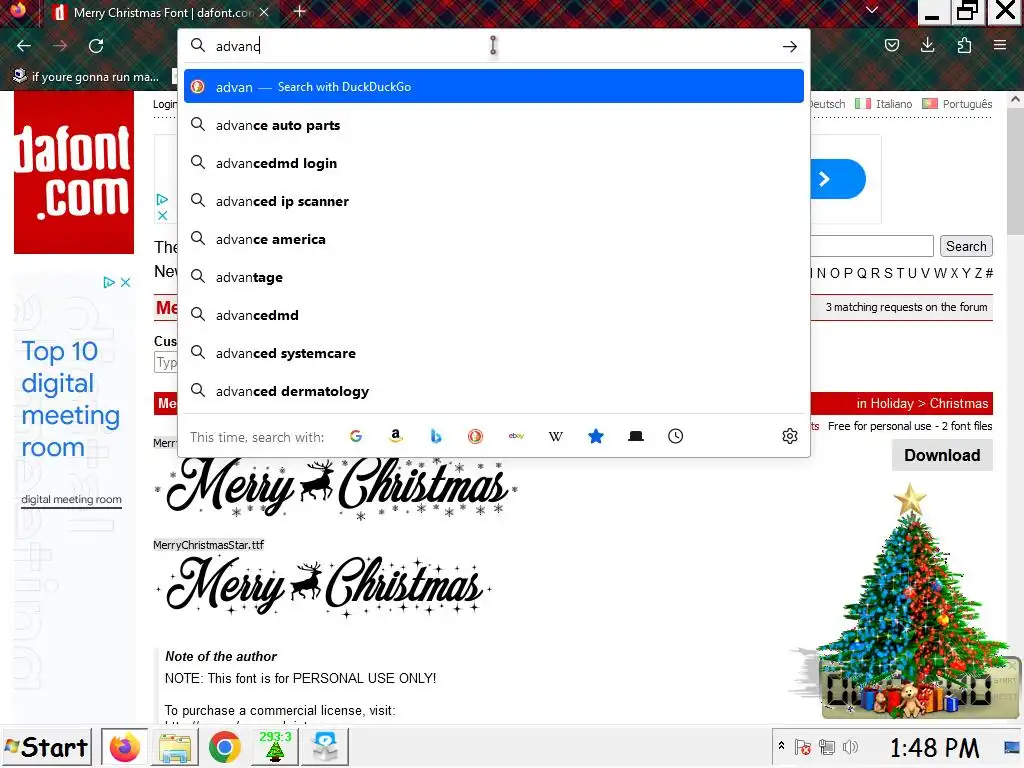
Task: Open Christmas tree countdown taskbar app
Action: click(275, 747)
